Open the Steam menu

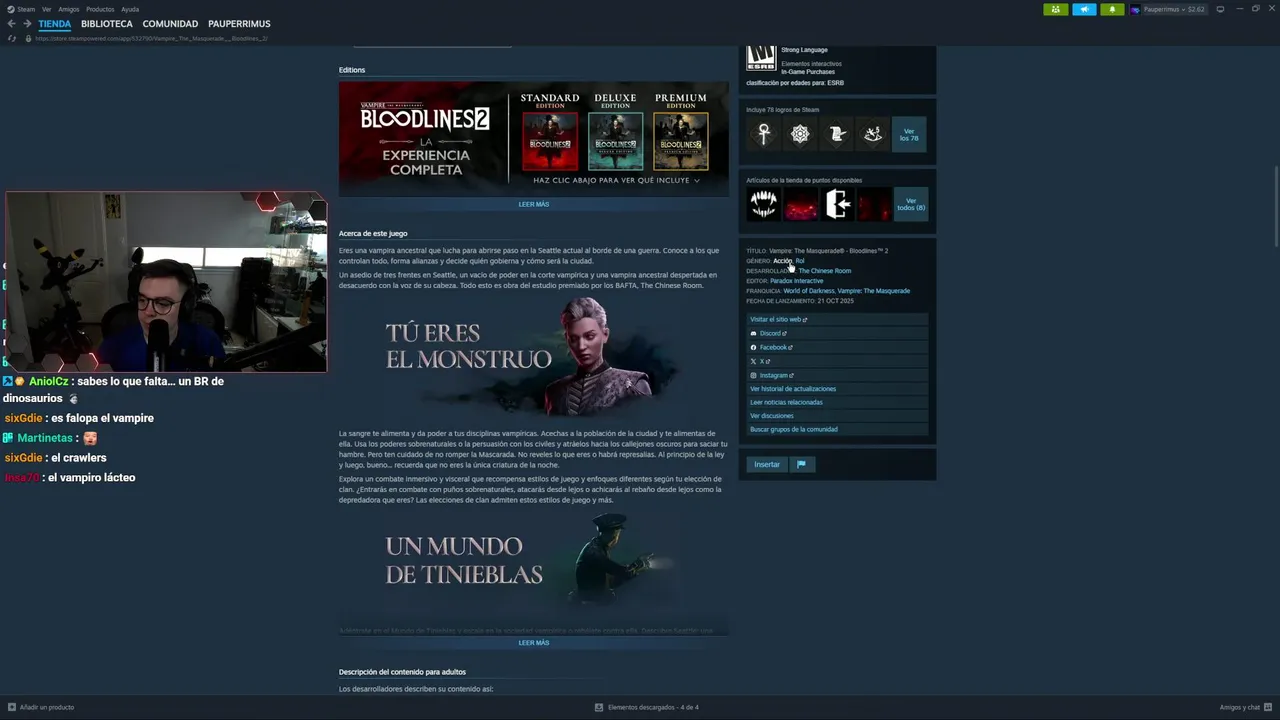(26, 9)
